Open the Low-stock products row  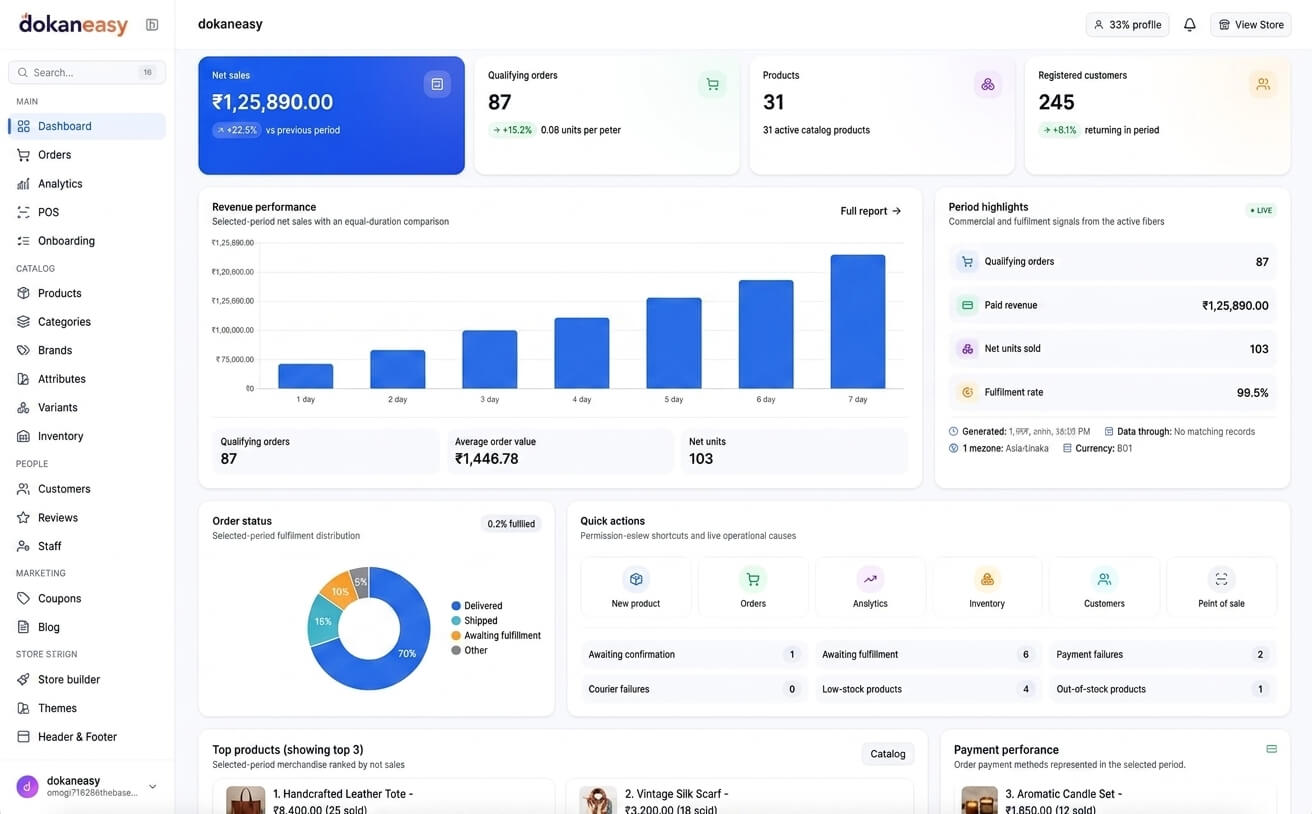tap(928, 689)
